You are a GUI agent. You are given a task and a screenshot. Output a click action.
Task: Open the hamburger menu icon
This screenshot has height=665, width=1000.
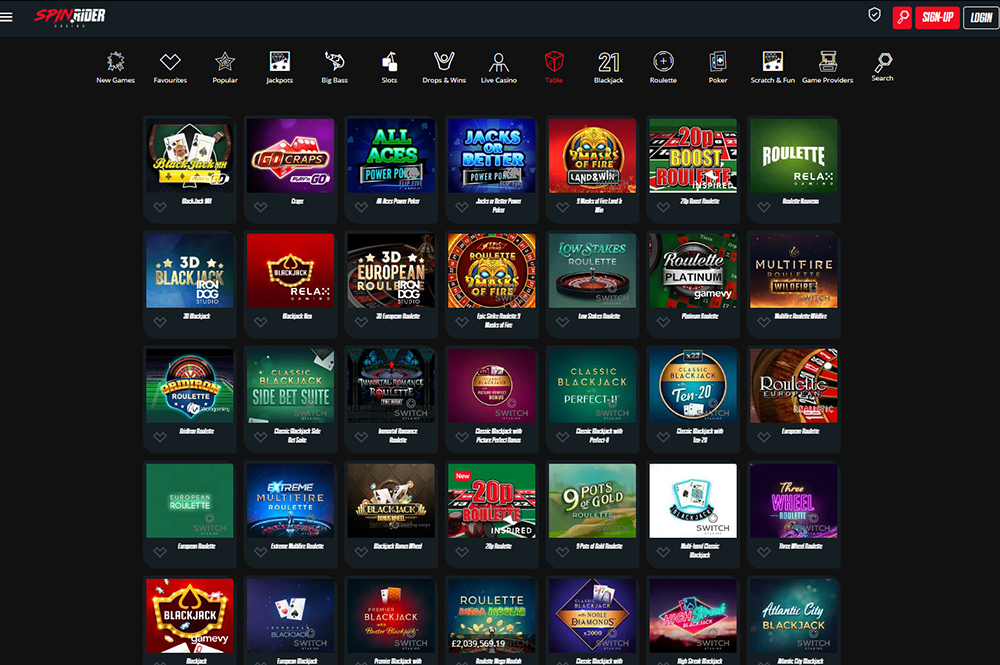coord(8,17)
